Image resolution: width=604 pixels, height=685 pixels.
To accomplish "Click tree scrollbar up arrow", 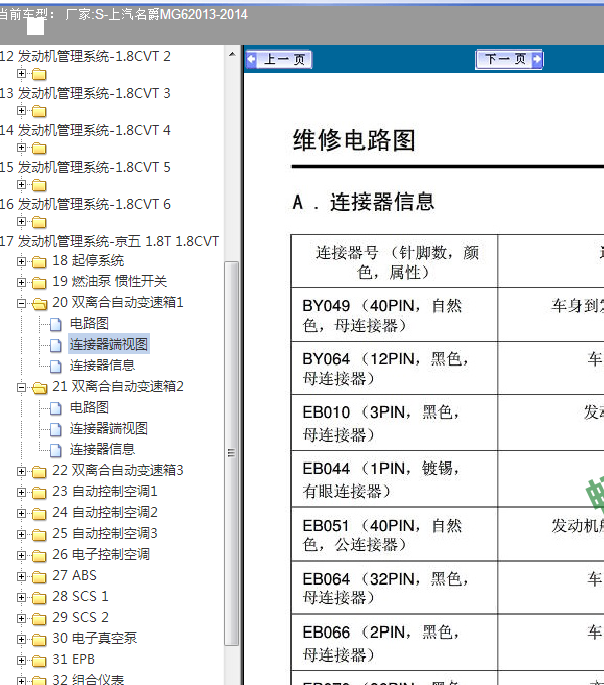I will (x=232, y=54).
